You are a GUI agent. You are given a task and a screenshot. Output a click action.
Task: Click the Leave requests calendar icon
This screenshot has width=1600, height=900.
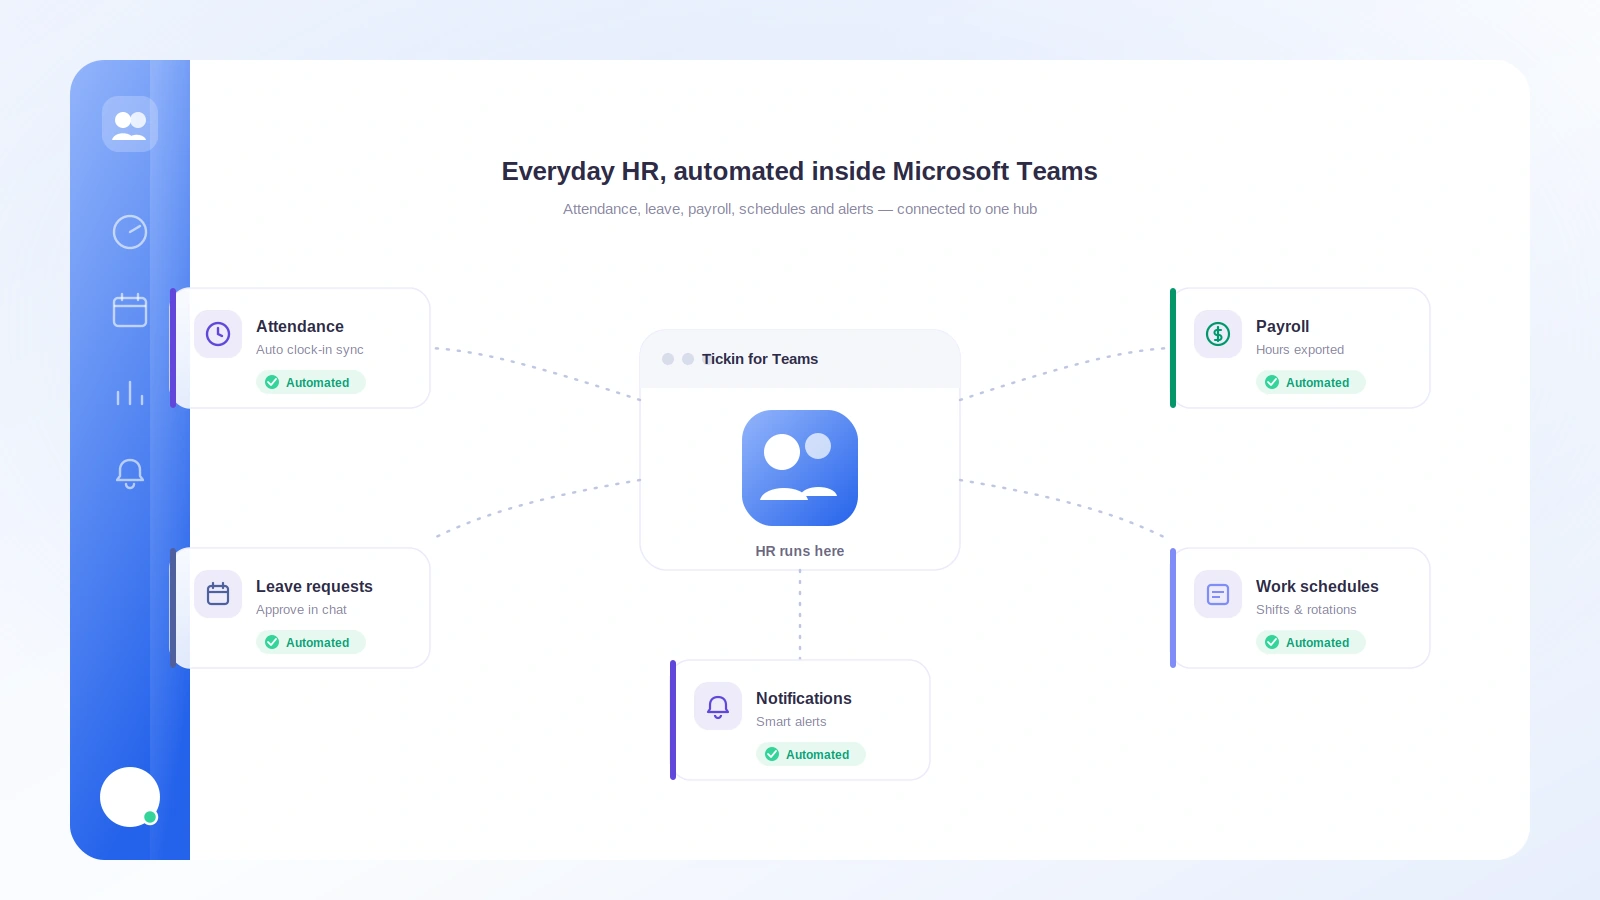(x=218, y=594)
